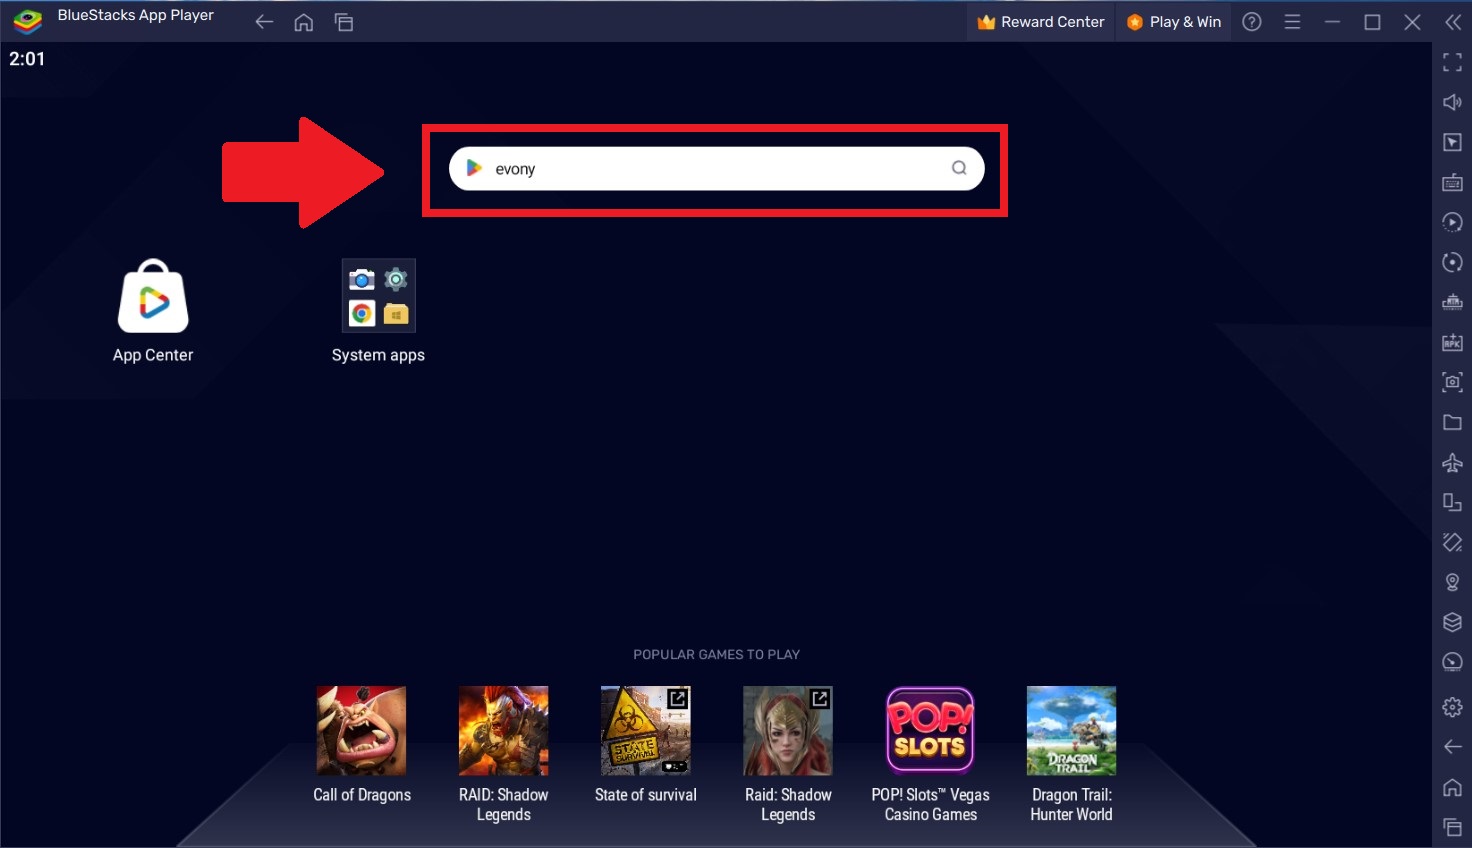The image size is (1472, 848).
Task: Open the help question mark icon
Action: [1252, 22]
